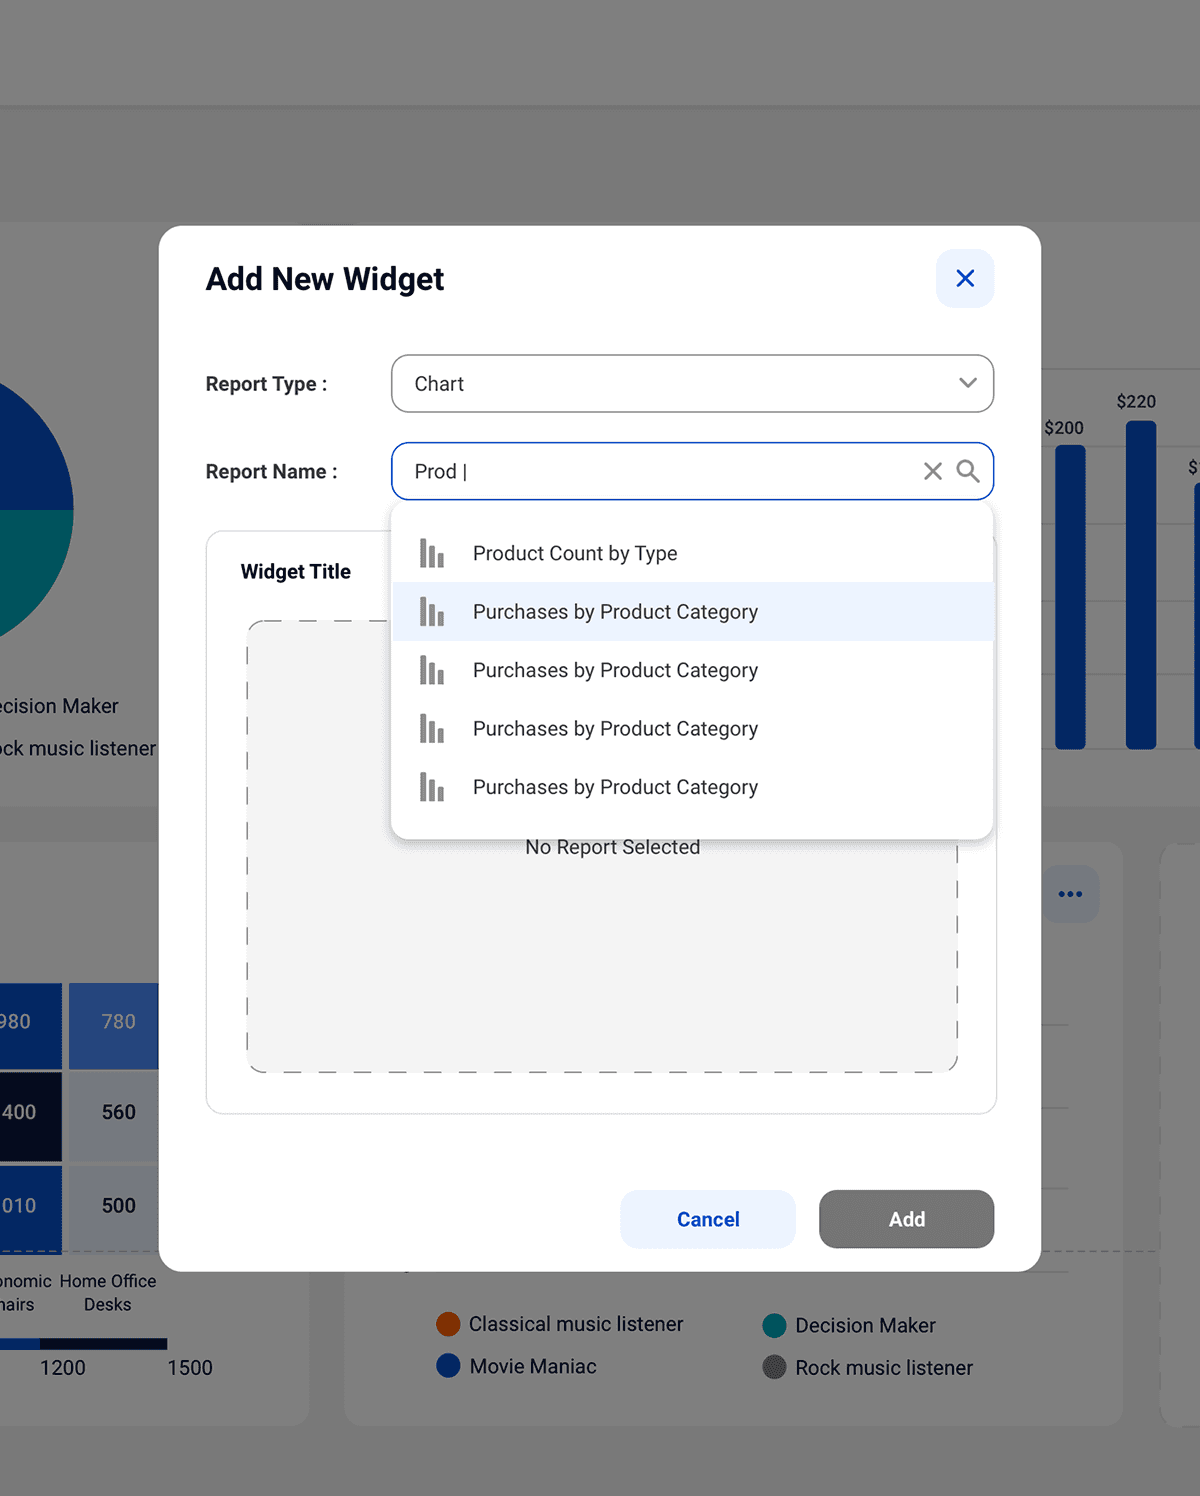This screenshot has height=1496, width=1200.
Task: Click Home Office Desks axis label
Action: tap(108, 1293)
